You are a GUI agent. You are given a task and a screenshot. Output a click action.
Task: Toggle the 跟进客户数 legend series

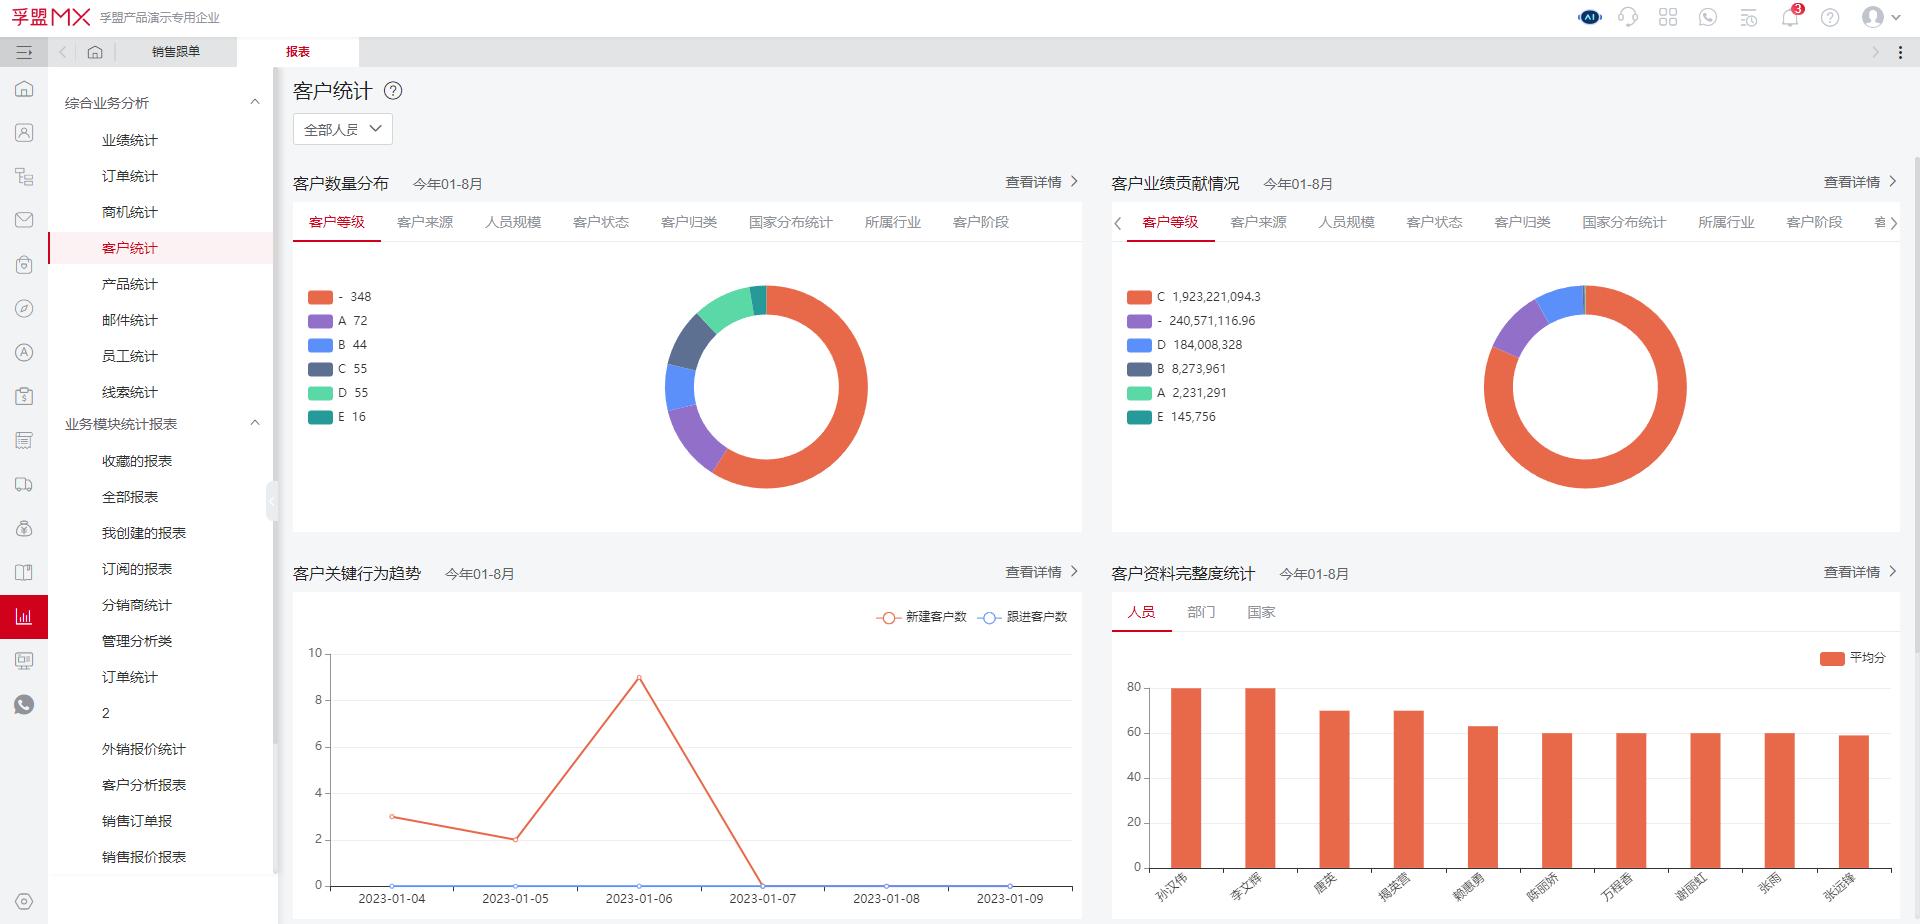point(1023,617)
